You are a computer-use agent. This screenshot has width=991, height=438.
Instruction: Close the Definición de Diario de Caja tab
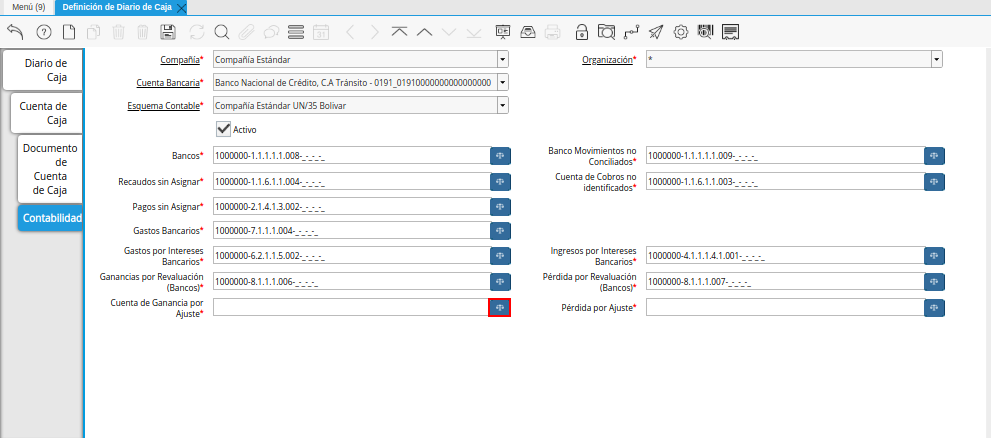pos(181,8)
